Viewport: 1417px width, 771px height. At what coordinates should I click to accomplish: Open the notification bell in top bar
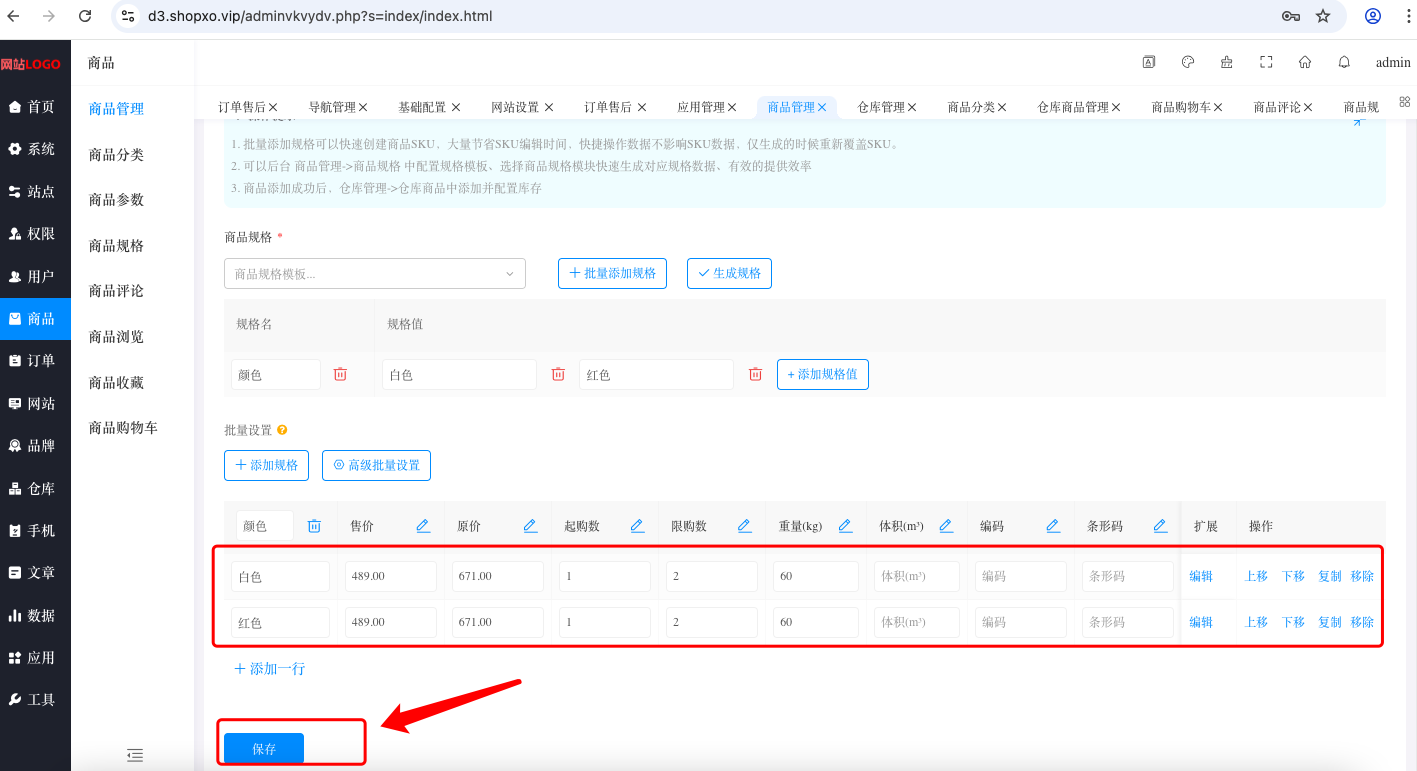click(1344, 62)
